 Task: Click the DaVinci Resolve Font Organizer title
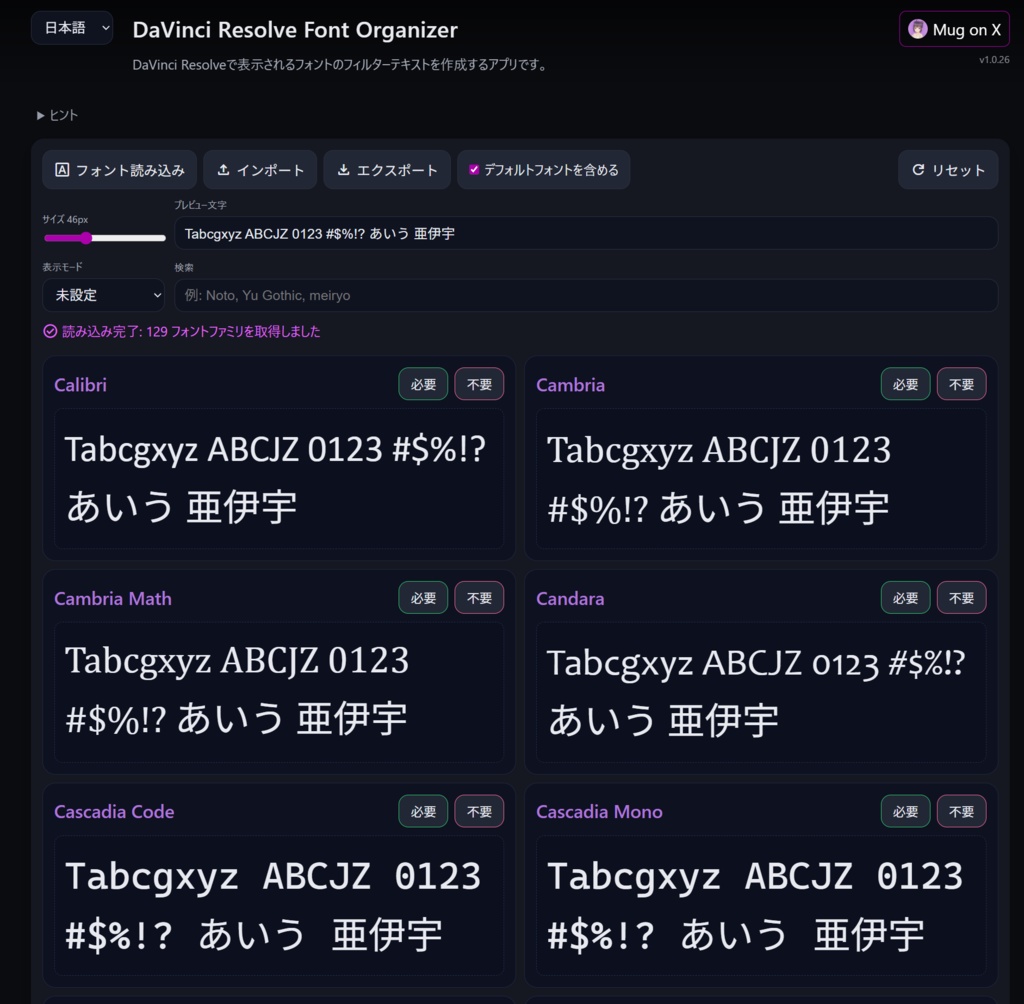(295, 30)
